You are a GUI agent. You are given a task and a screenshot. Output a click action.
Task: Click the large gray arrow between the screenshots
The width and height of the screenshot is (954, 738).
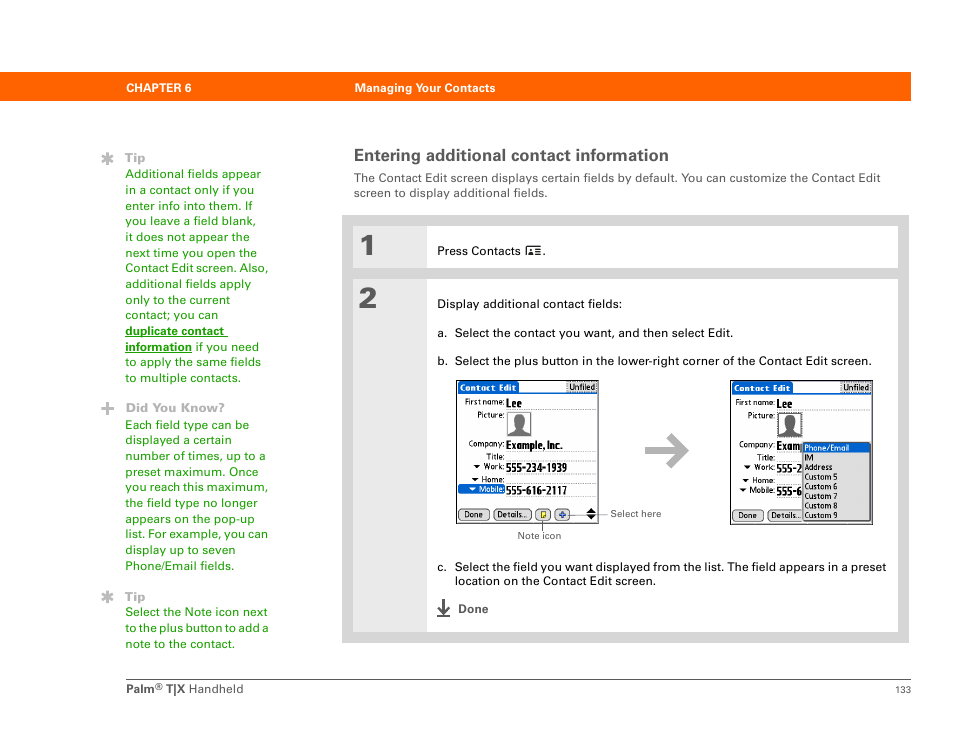[x=667, y=452]
